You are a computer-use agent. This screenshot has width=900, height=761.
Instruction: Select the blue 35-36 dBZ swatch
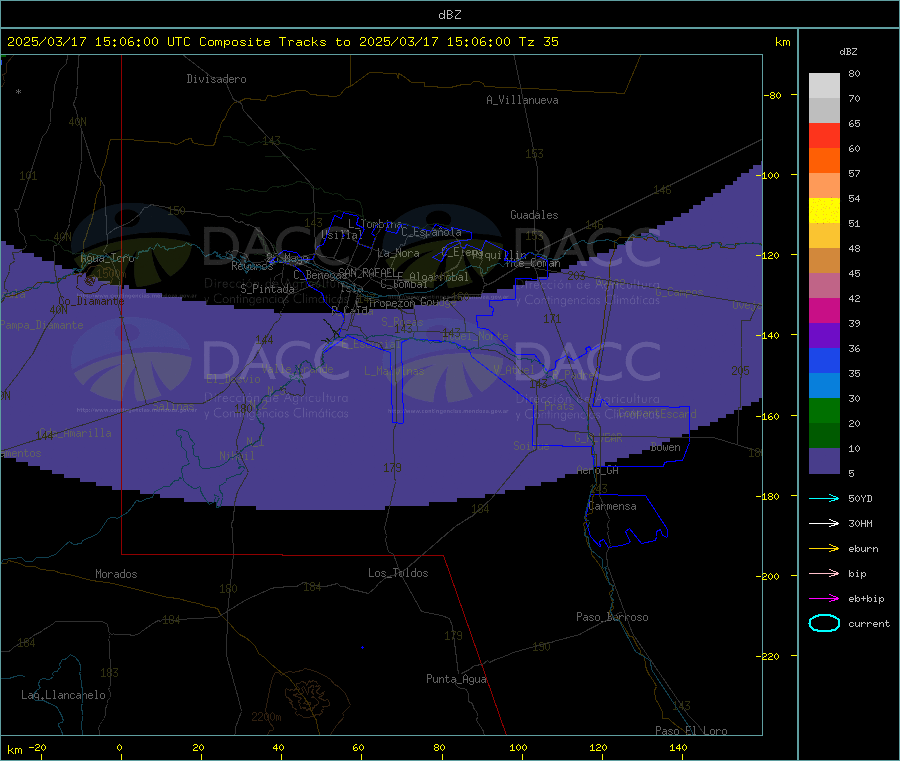(824, 360)
